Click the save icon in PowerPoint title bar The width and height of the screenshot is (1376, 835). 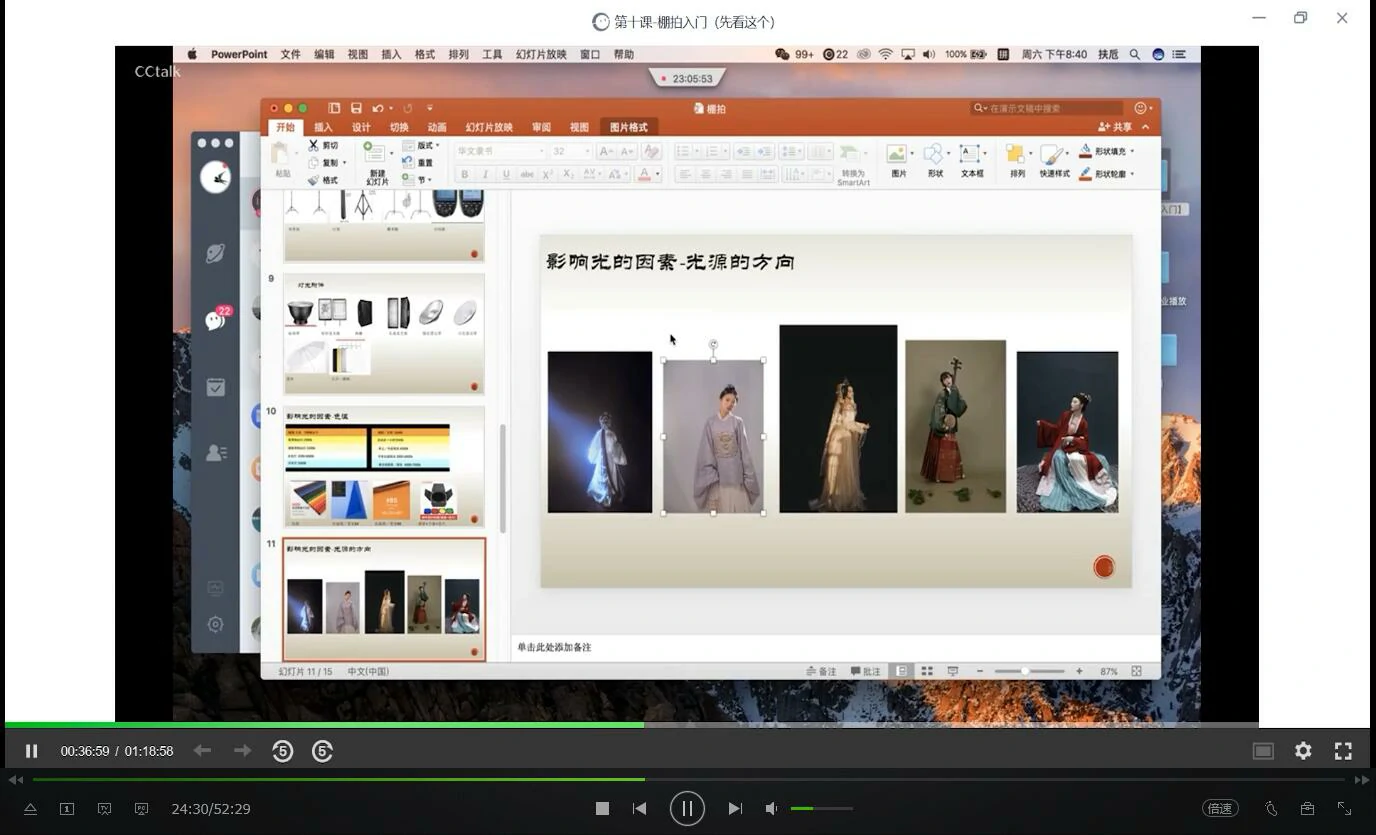pos(356,108)
